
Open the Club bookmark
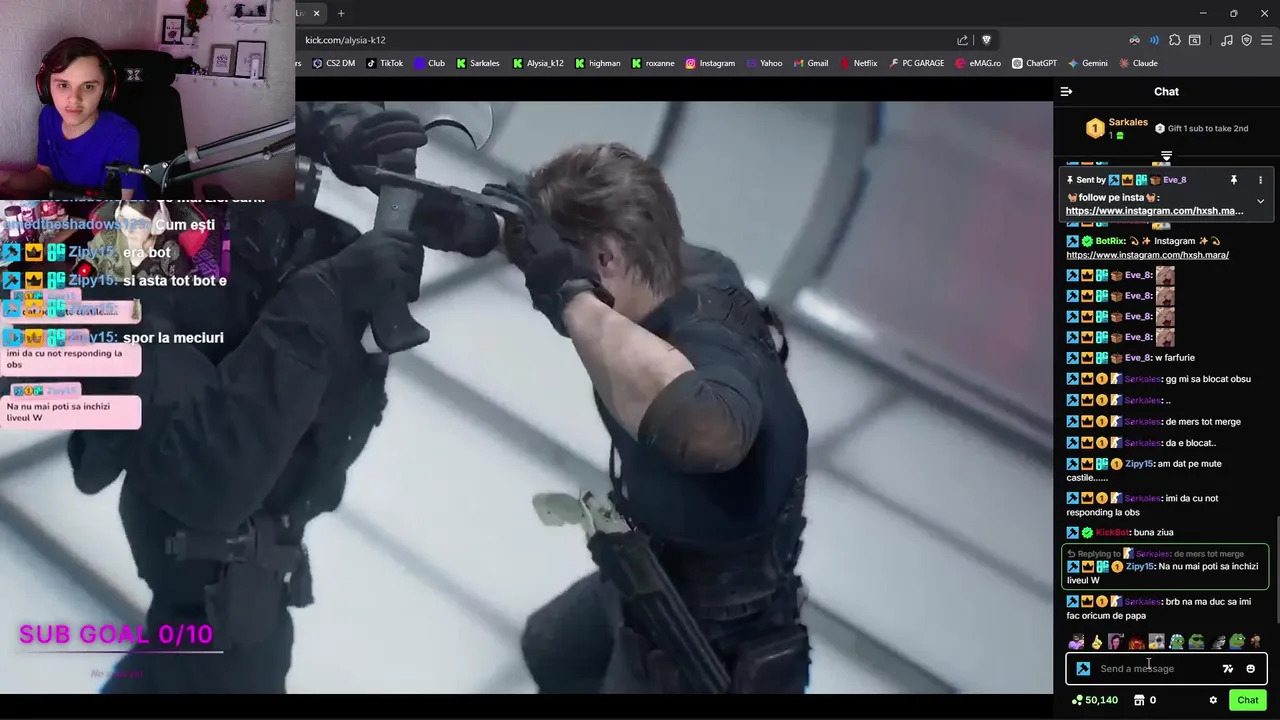click(430, 63)
